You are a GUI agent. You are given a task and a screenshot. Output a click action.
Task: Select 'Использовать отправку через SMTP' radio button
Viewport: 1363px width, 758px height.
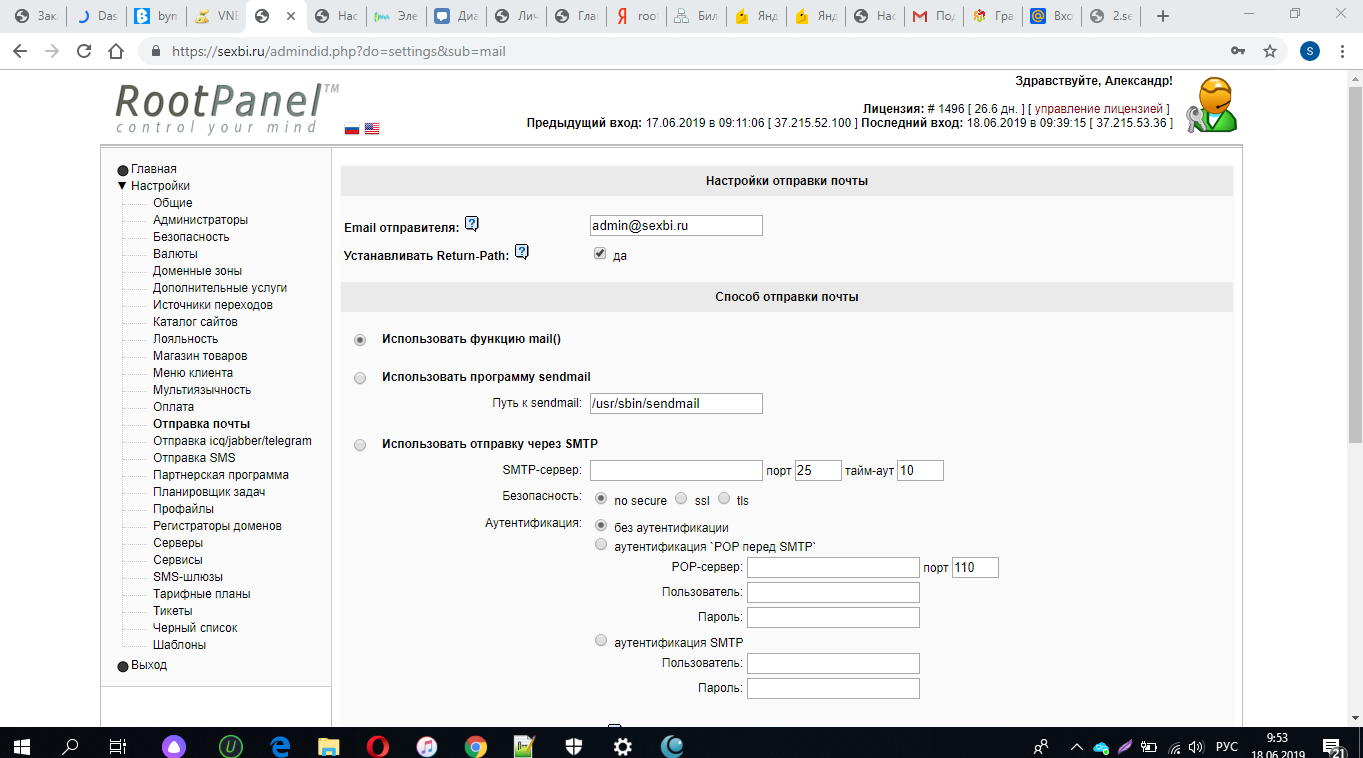(360, 444)
